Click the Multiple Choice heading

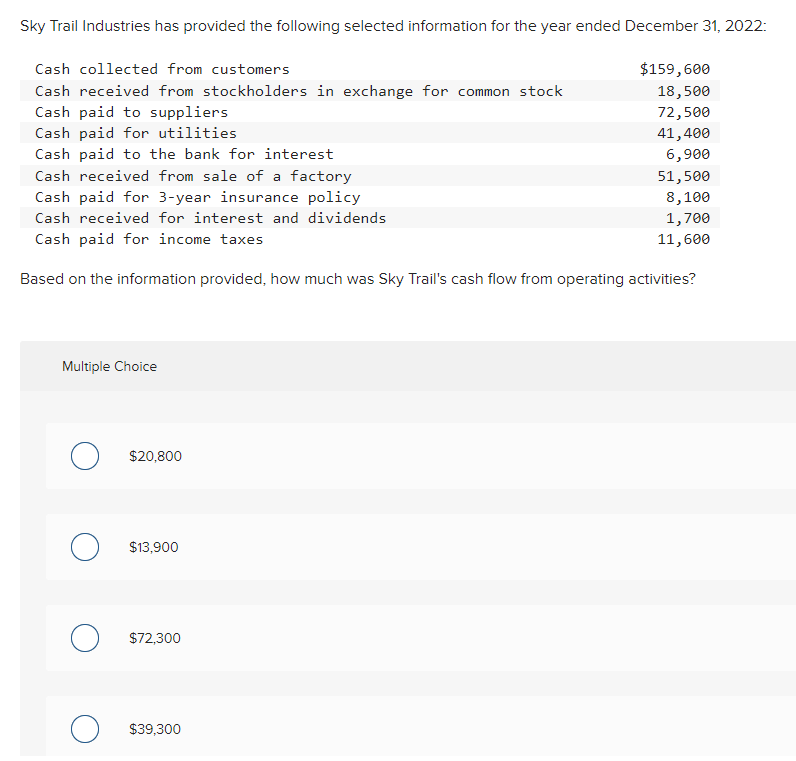(109, 367)
